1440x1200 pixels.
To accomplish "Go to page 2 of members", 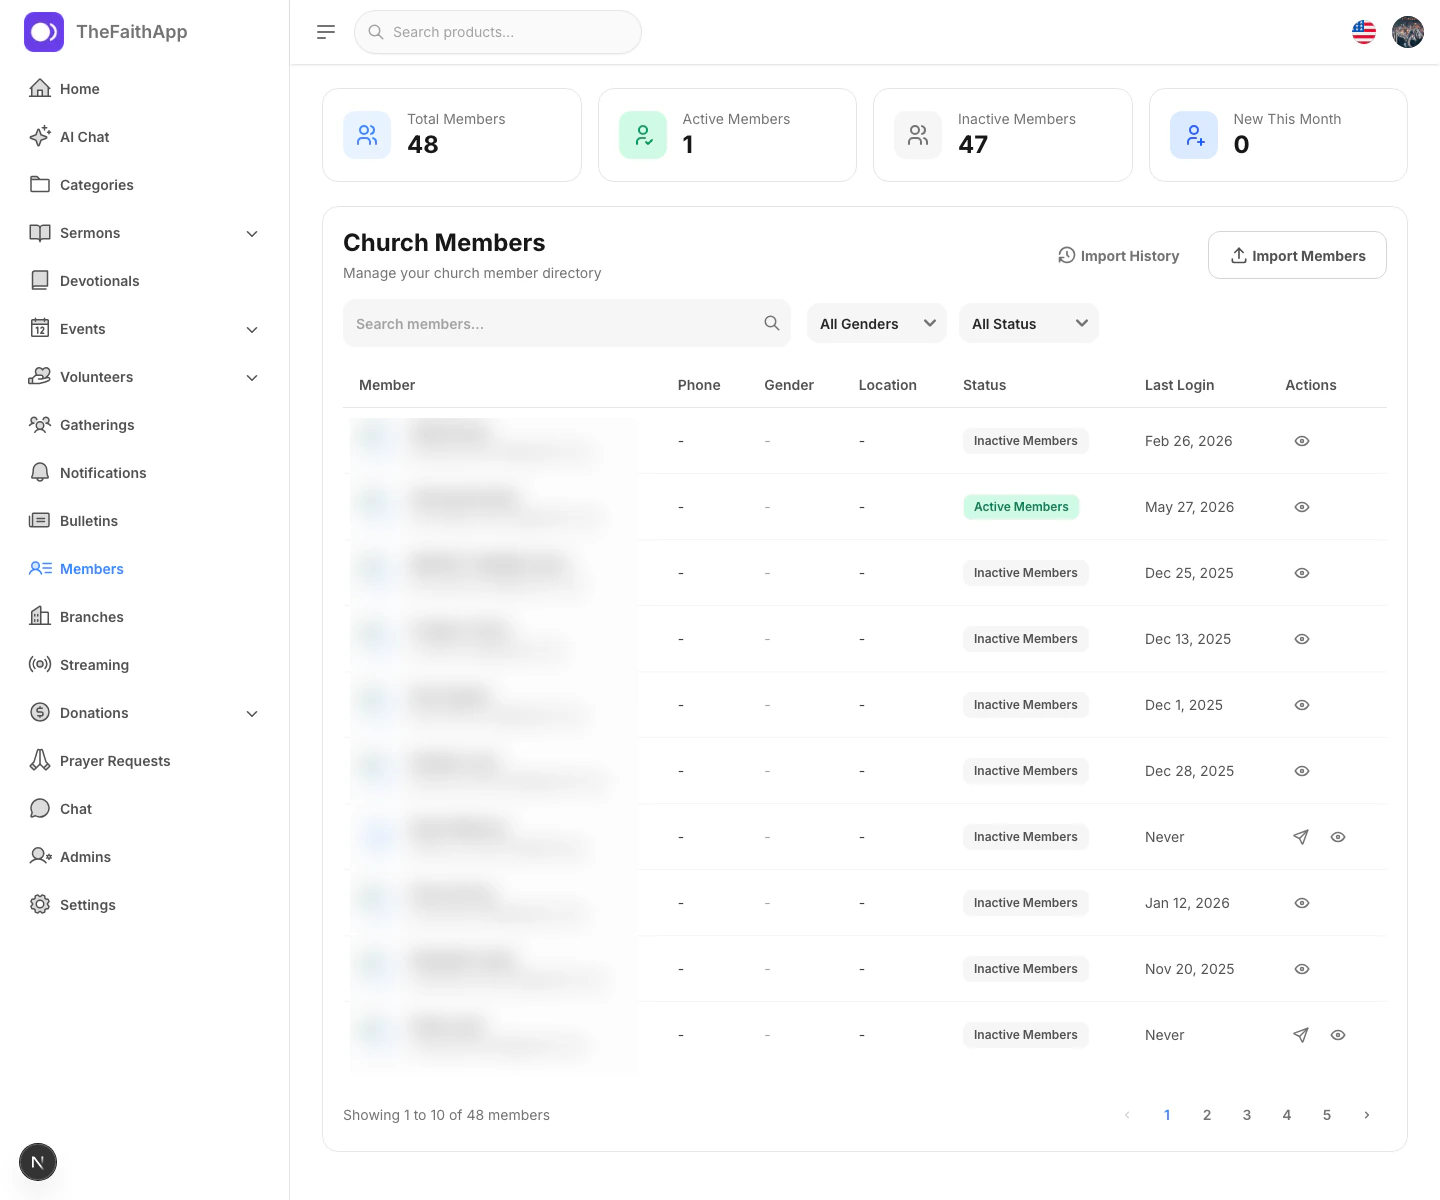I will click(x=1207, y=1115).
